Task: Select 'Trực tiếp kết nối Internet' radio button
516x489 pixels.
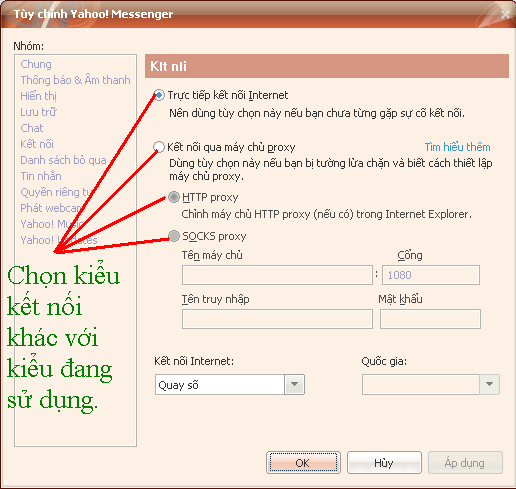Action: [159, 95]
